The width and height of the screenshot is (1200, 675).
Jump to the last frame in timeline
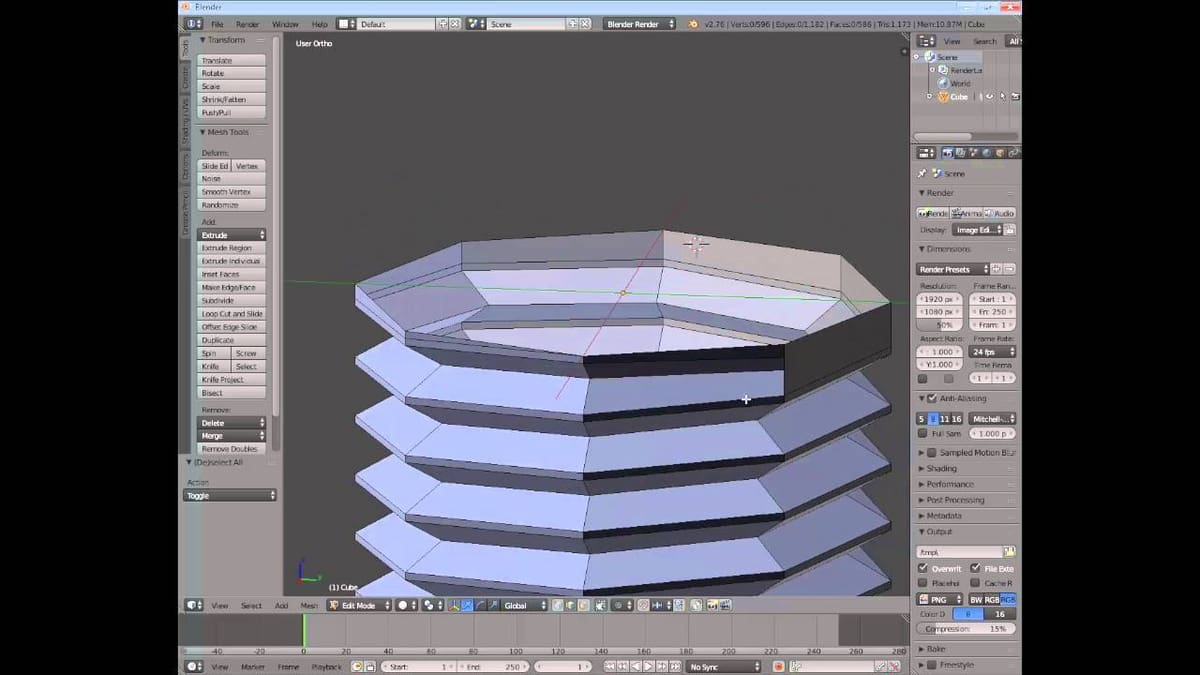click(x=674, y=666)
